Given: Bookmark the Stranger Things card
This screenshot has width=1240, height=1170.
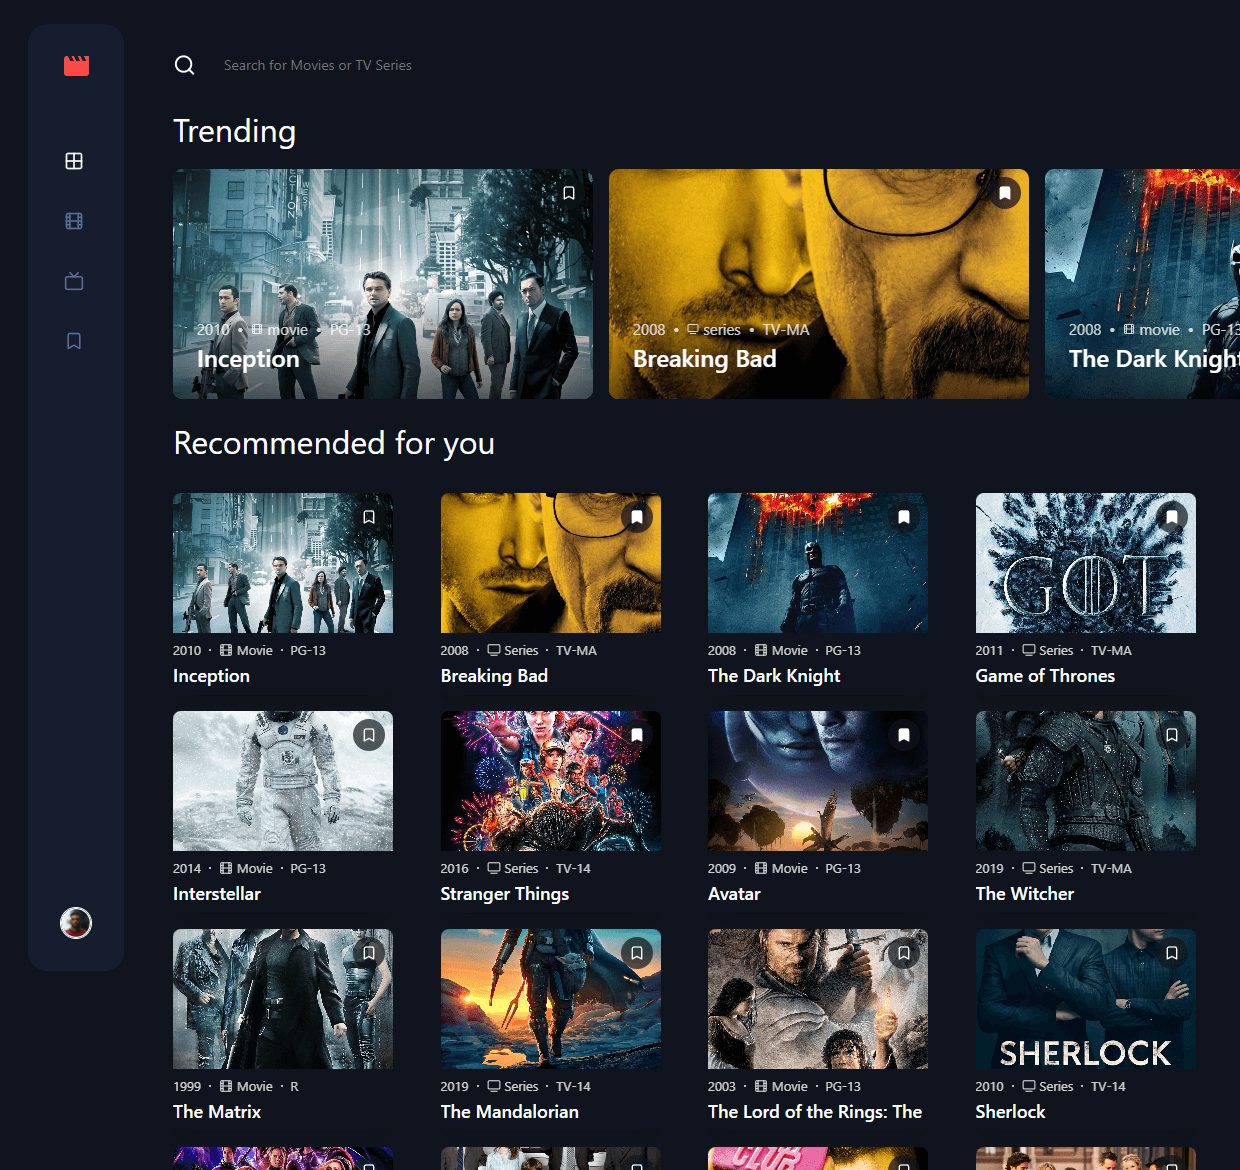Looking at the screenshot, I should pos(637,735).
